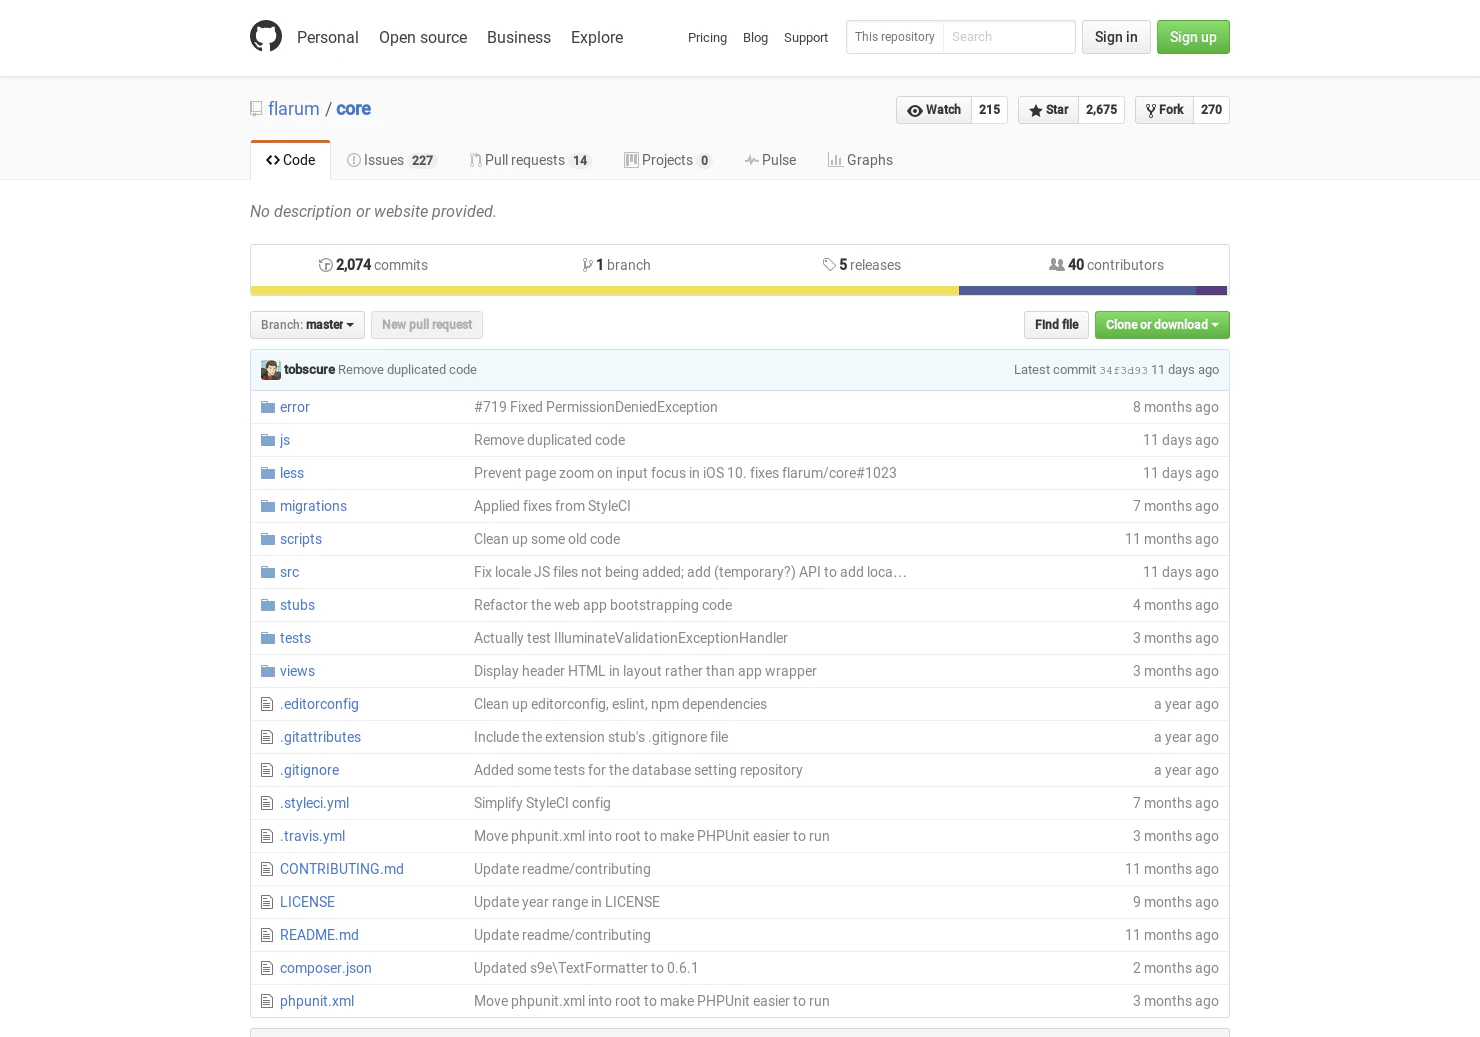1480x1037 pixels.
Task: Open the Projects tab
Action: (x=668, y=160)
